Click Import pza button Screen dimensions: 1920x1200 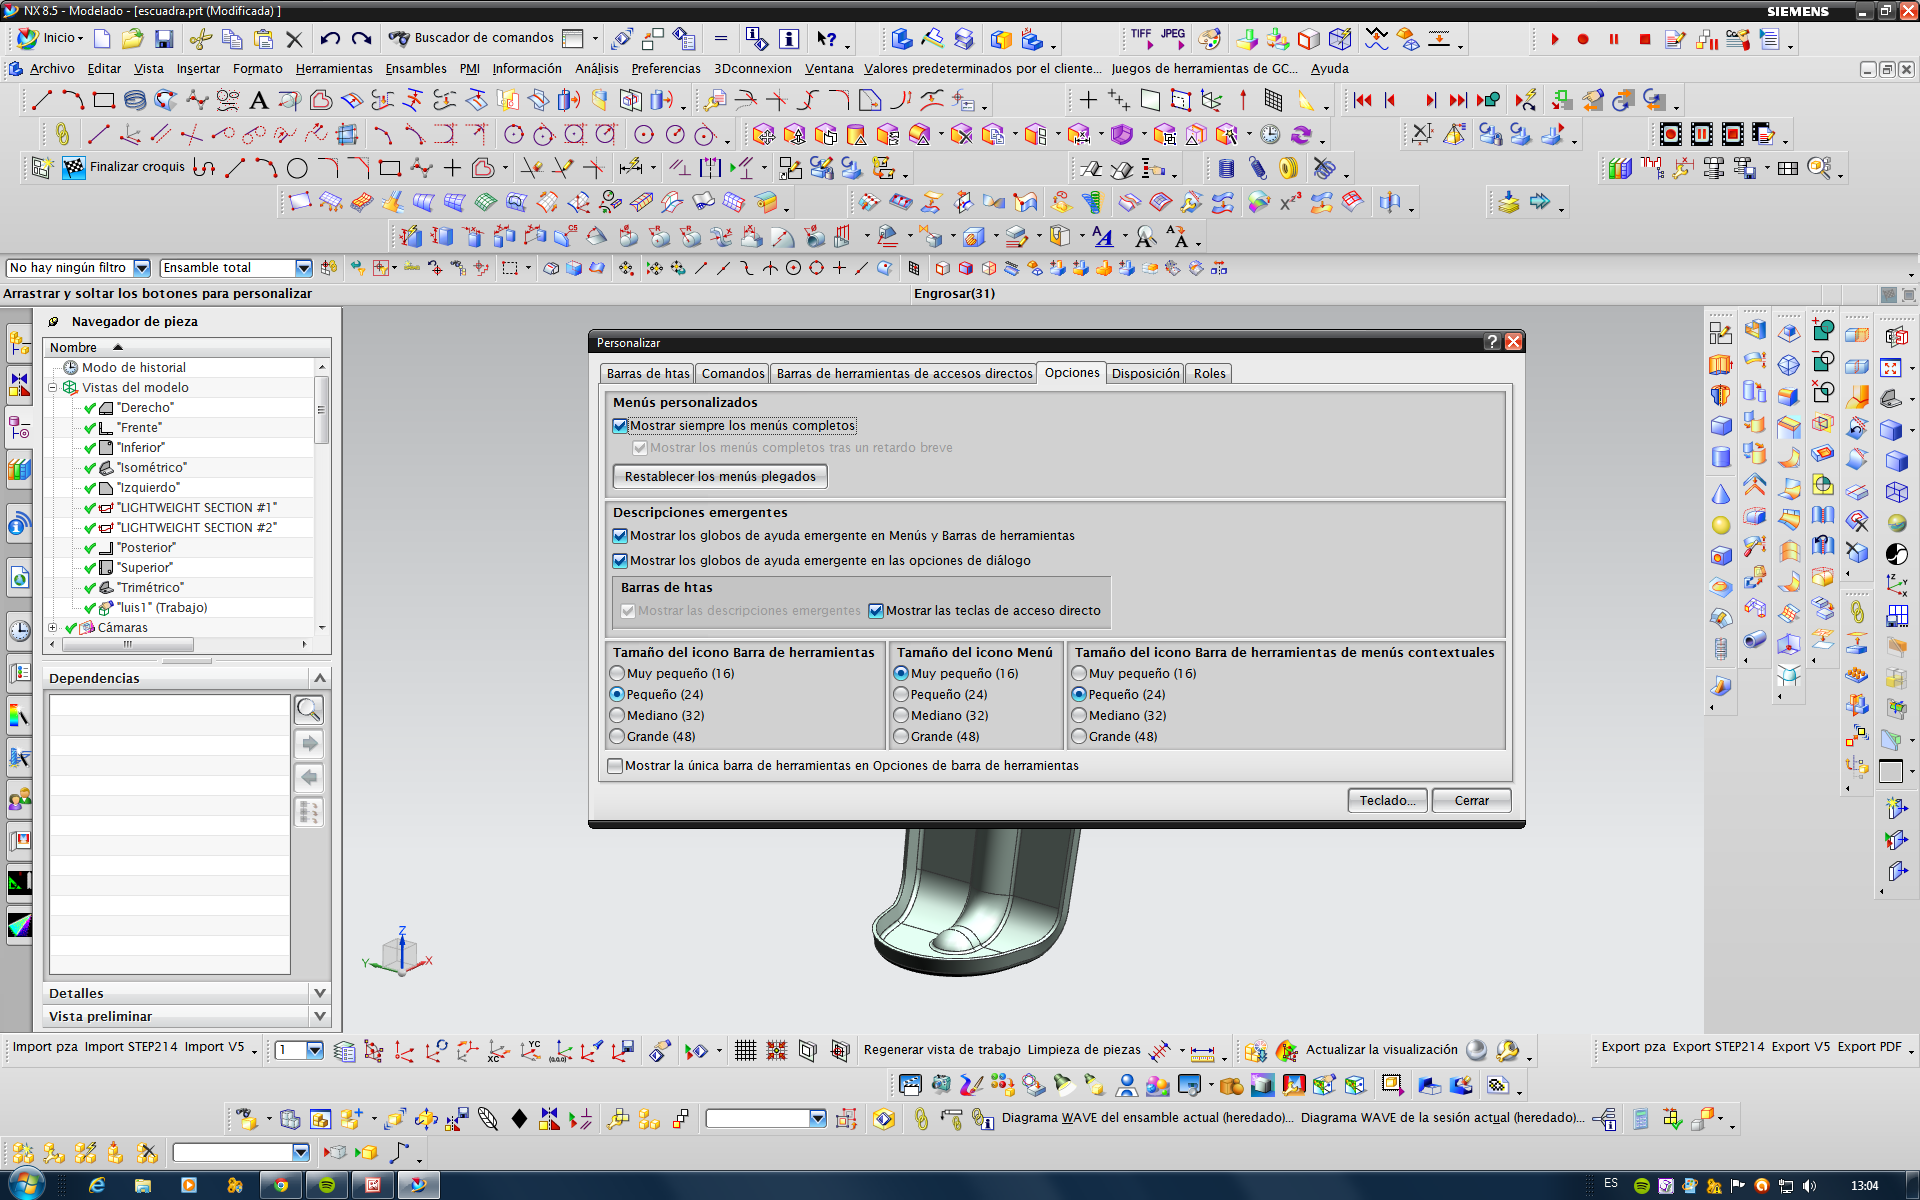pyautogui.click(x=45, y=1047)
